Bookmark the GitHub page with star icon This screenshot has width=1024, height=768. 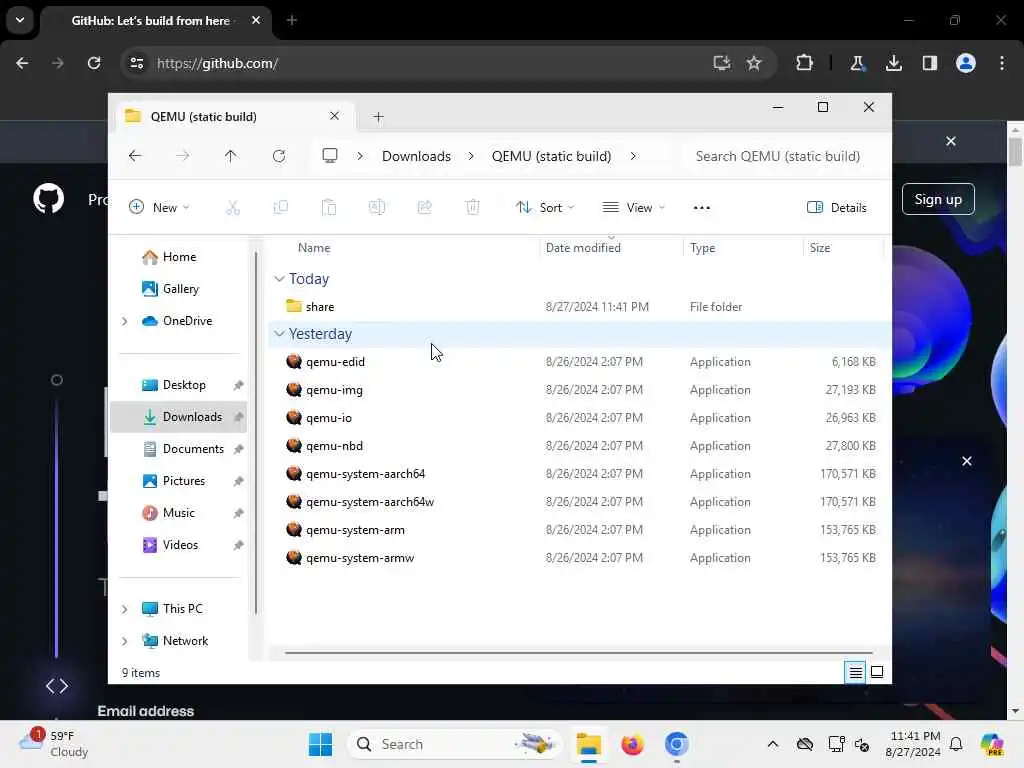coord(754,63)
